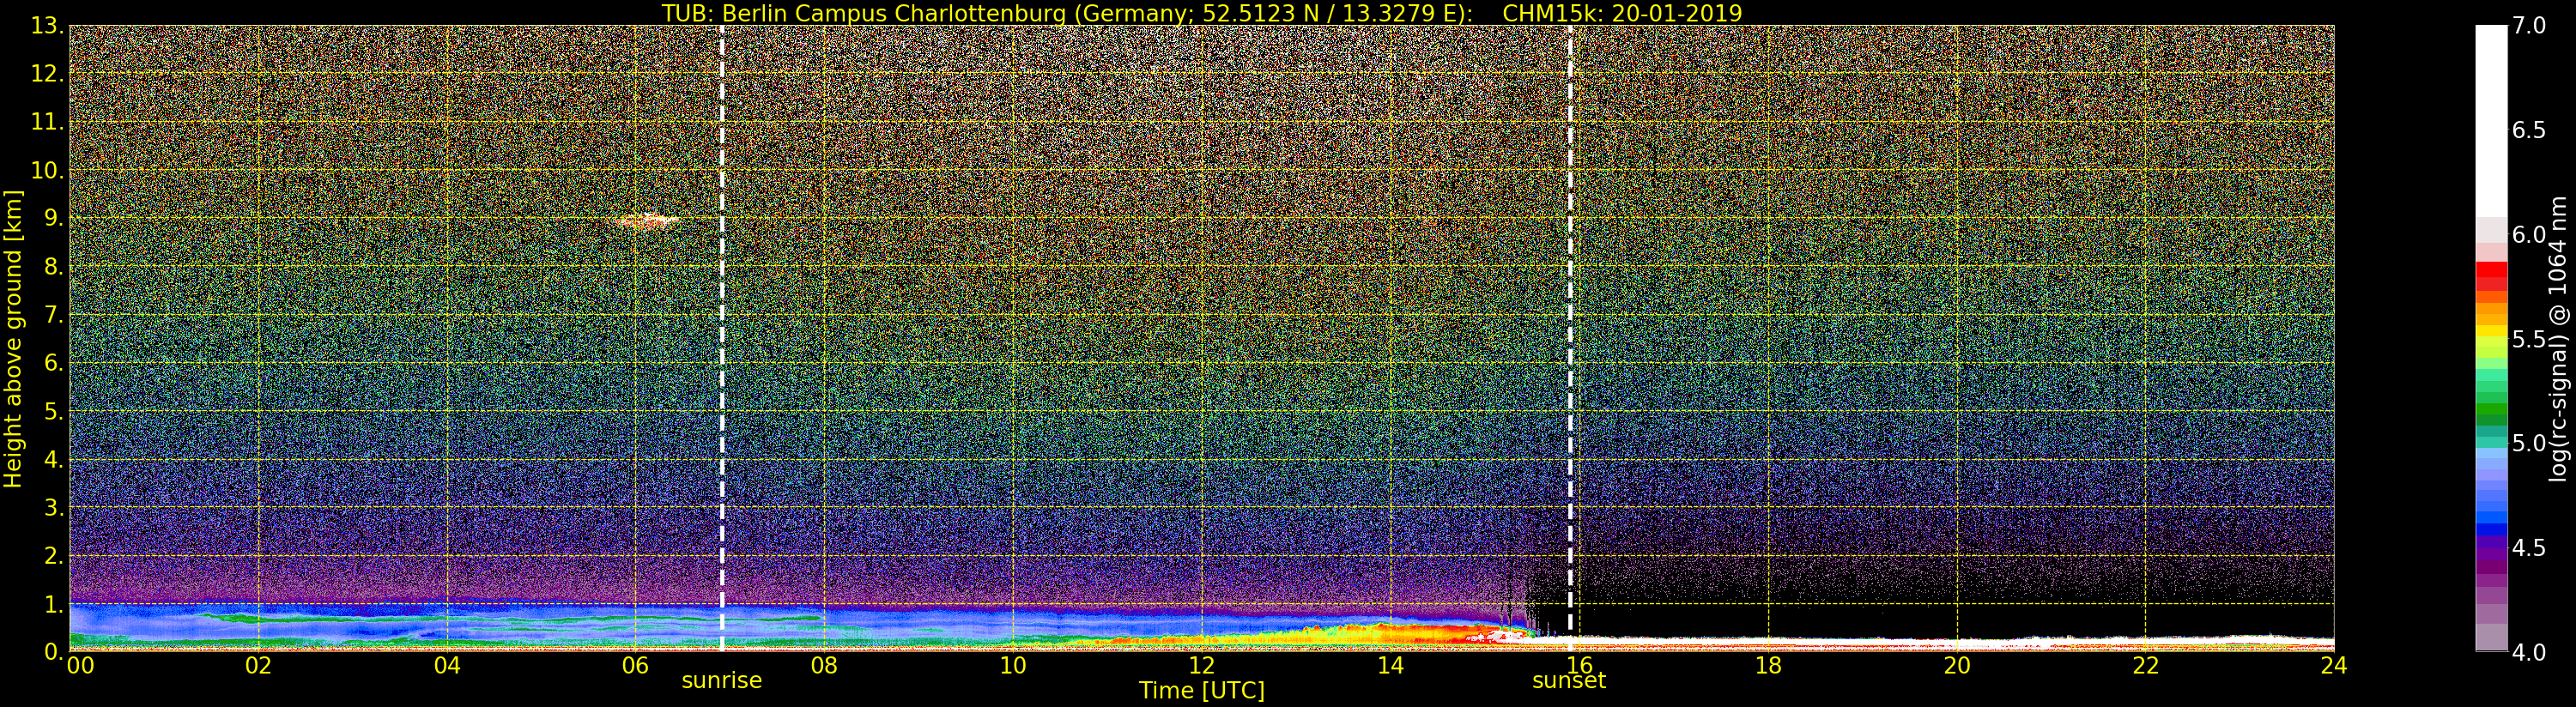Select the '7.' tick on the height axis
The width and height of the screenshot is (2576, 707).
click(53, 315)
